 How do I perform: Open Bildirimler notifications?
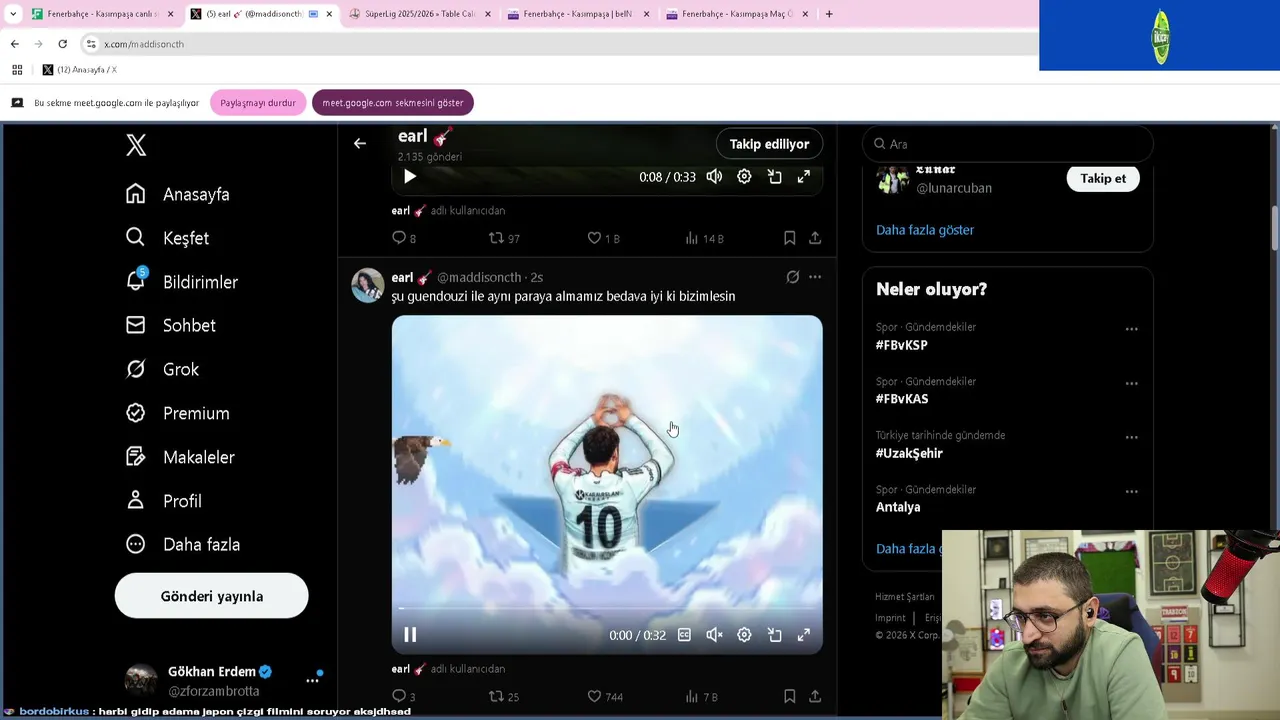(182, 282)
